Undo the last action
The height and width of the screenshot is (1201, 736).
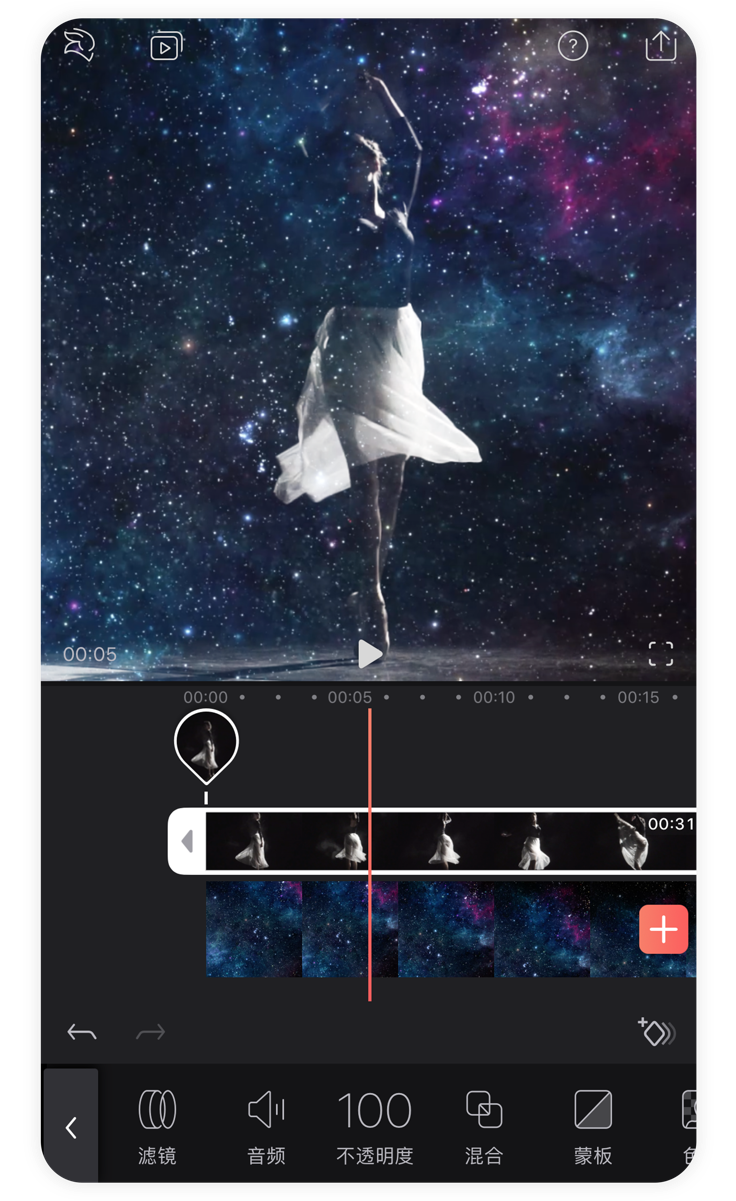click(x=82, y=1032)
